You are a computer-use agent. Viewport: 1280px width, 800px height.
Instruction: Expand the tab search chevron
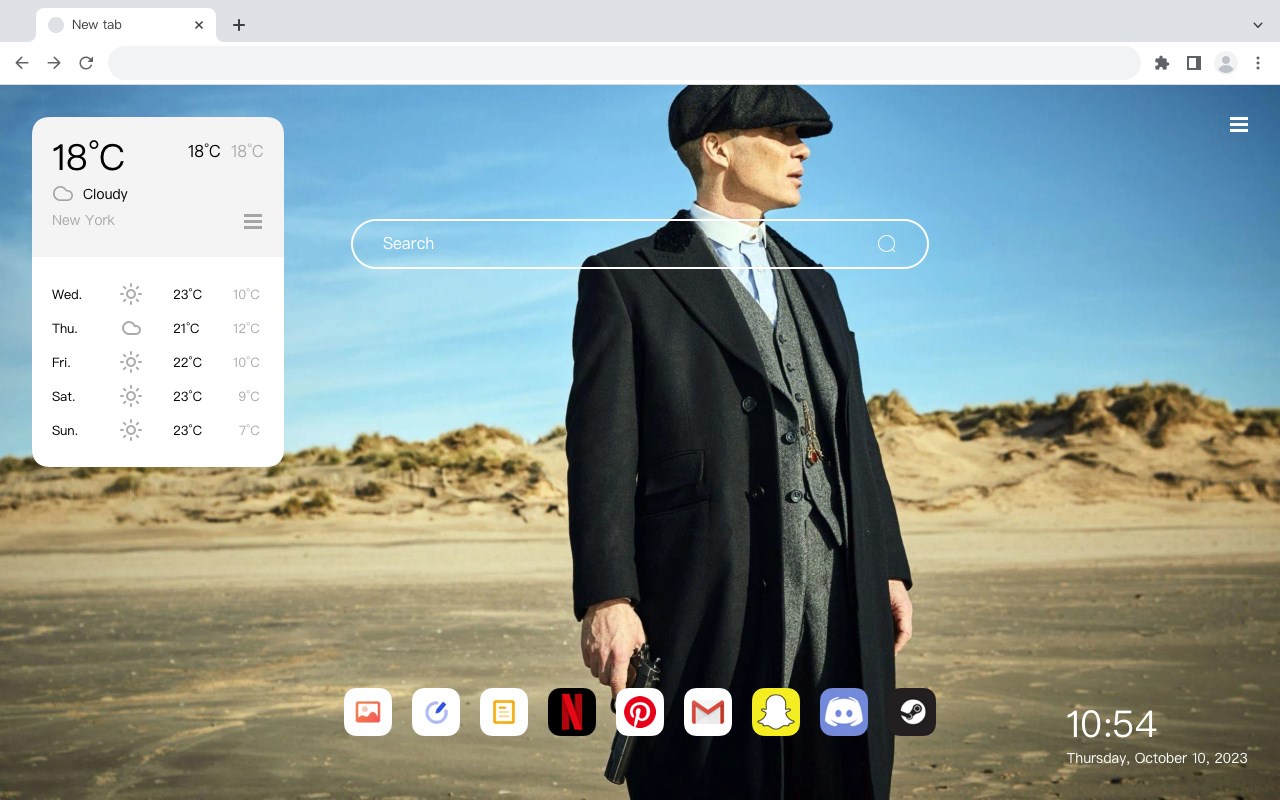pos(1258,25)
